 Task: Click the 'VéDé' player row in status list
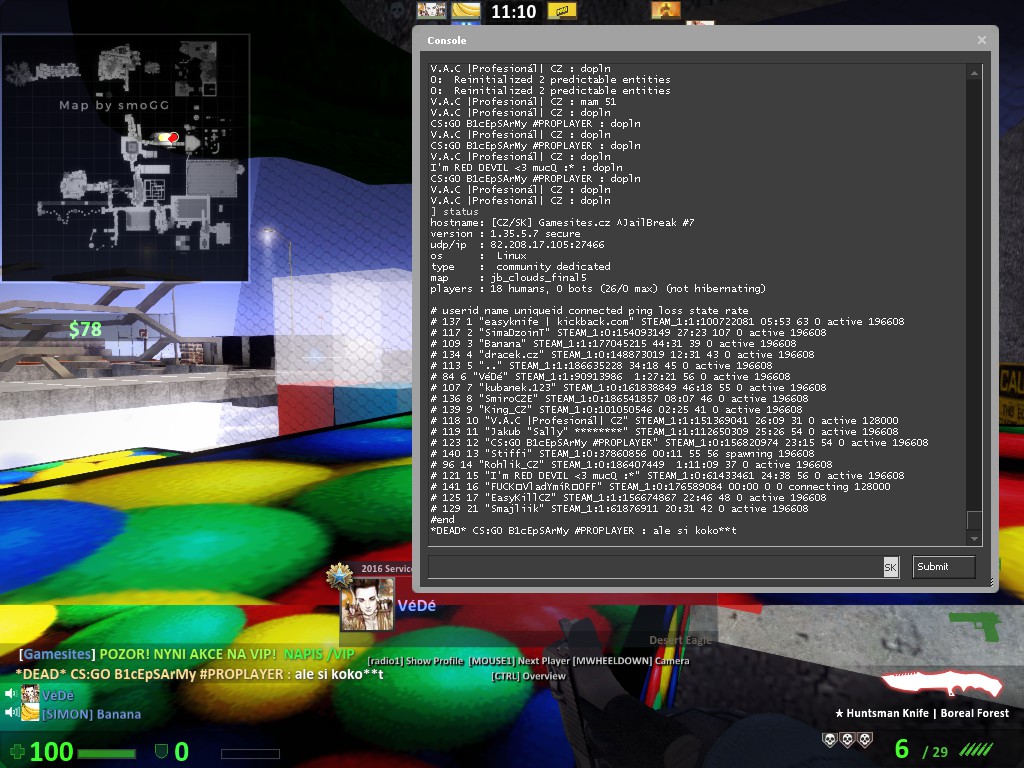610,377
